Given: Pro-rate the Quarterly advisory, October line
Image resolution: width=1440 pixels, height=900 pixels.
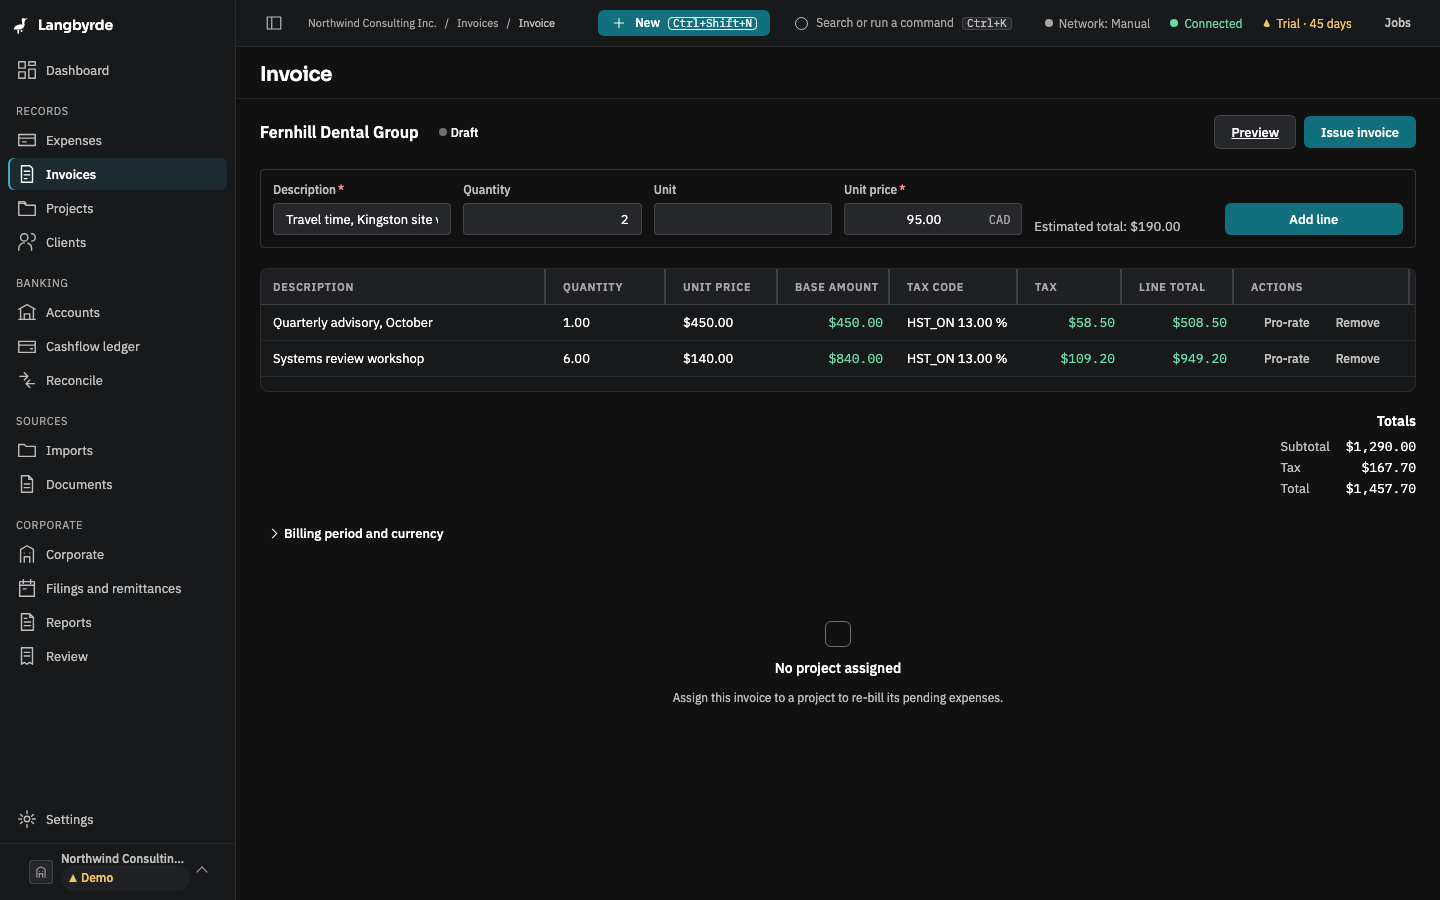Looking at the screenshot, I should click(x=1287, y=323).
